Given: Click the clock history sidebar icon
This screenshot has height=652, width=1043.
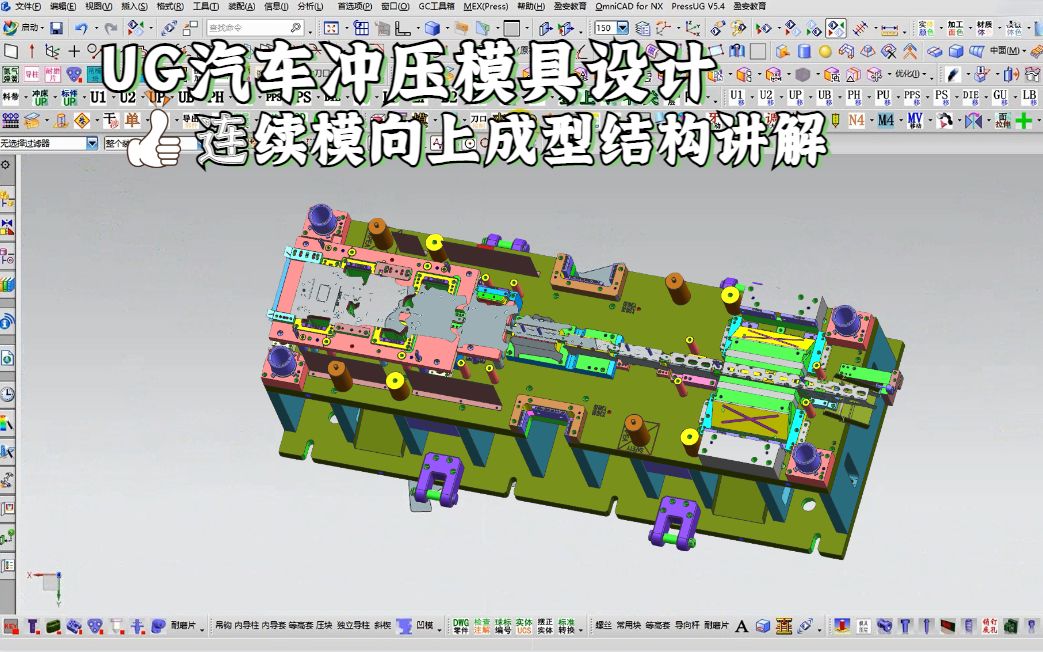Looking at the screenshot, I should 7,395.
